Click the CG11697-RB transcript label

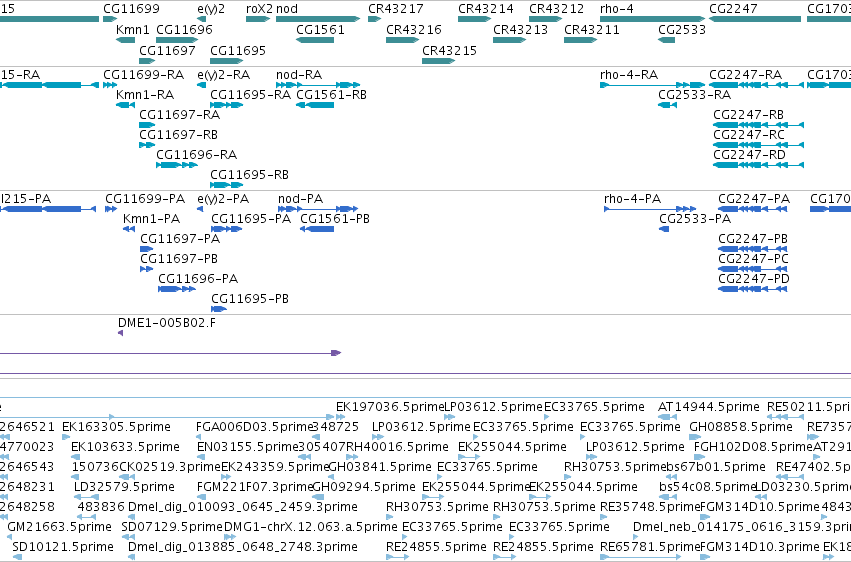pos(179,135)
